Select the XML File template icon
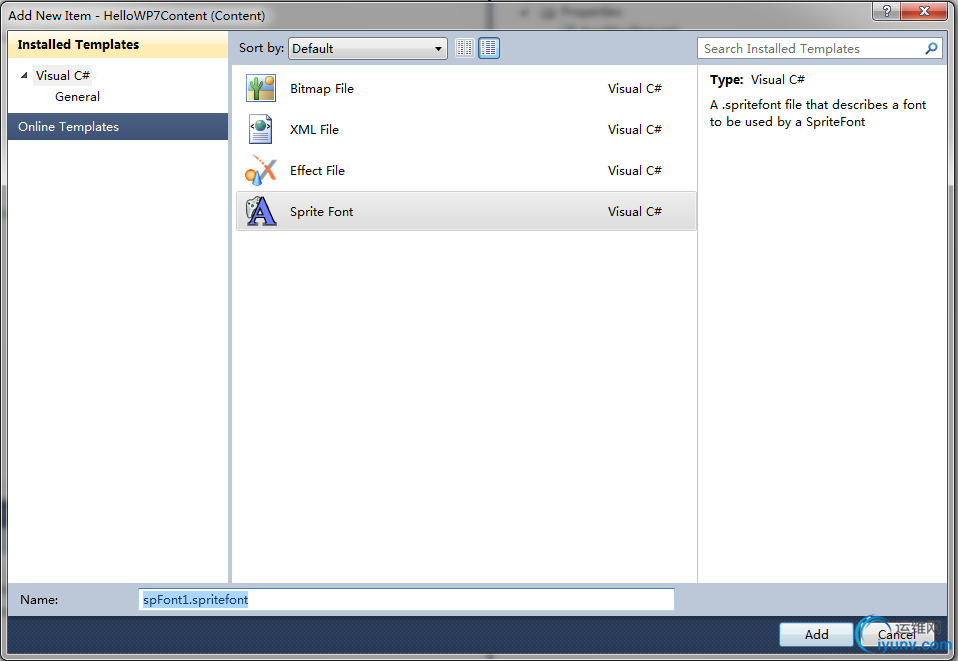 (261, 130)
